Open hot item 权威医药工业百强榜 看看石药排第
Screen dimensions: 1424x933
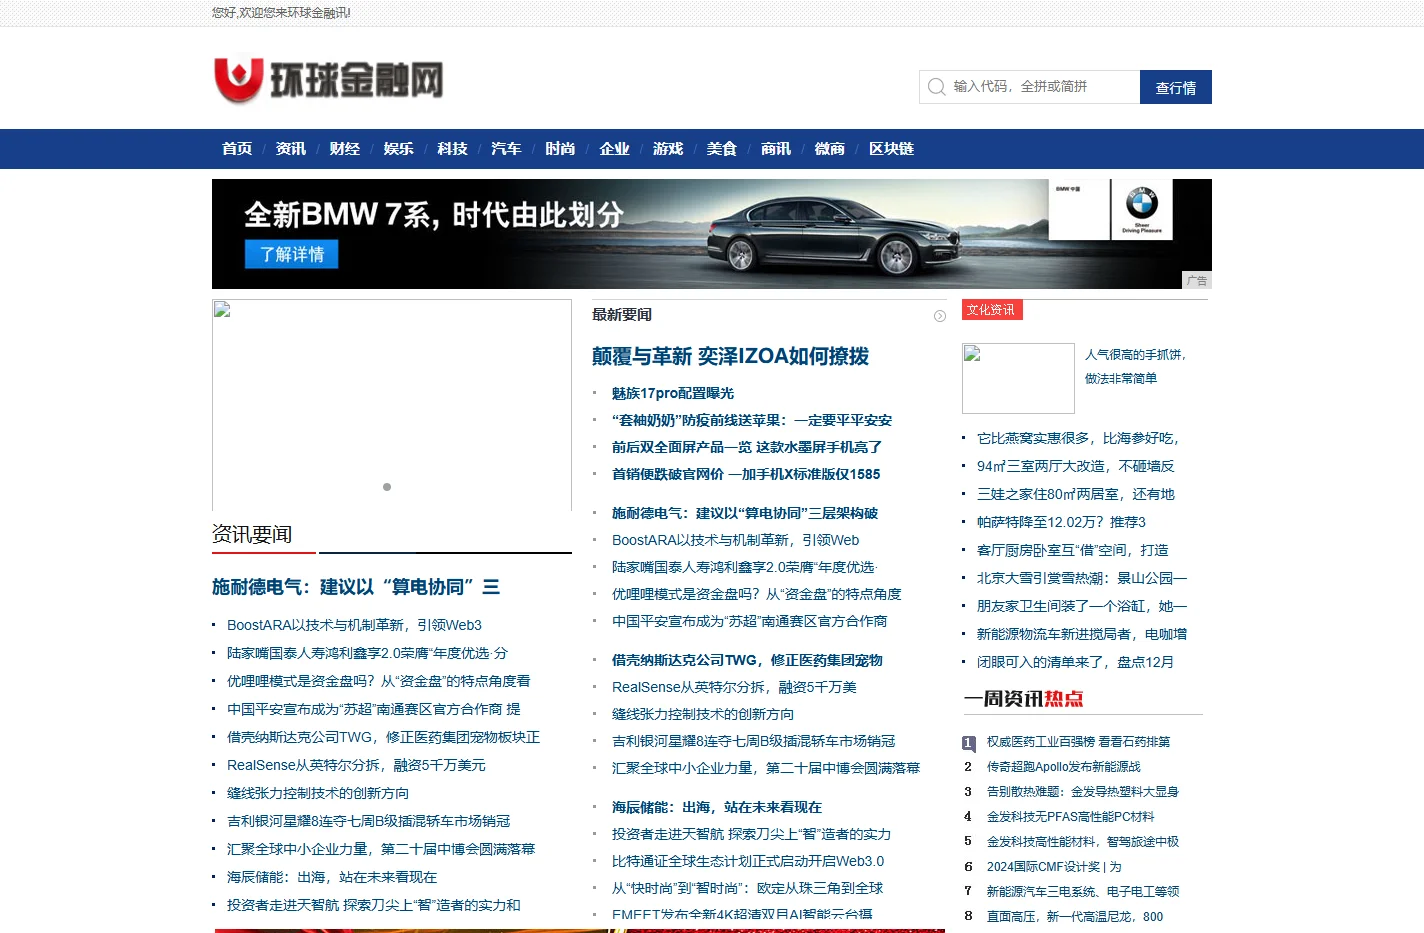[1078, 742]
